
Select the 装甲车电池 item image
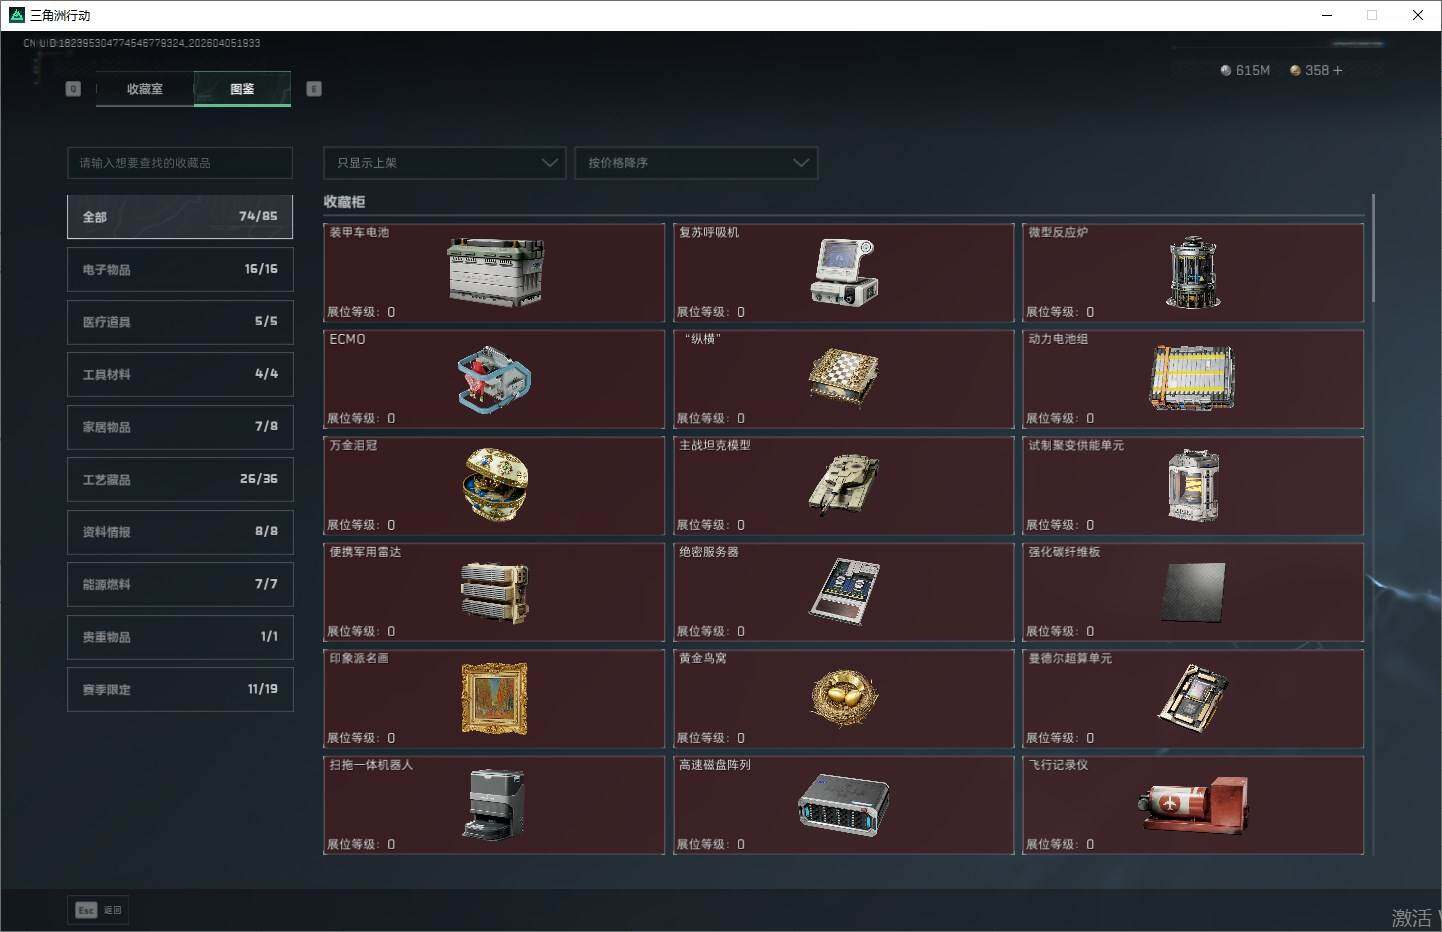[495, 272]
